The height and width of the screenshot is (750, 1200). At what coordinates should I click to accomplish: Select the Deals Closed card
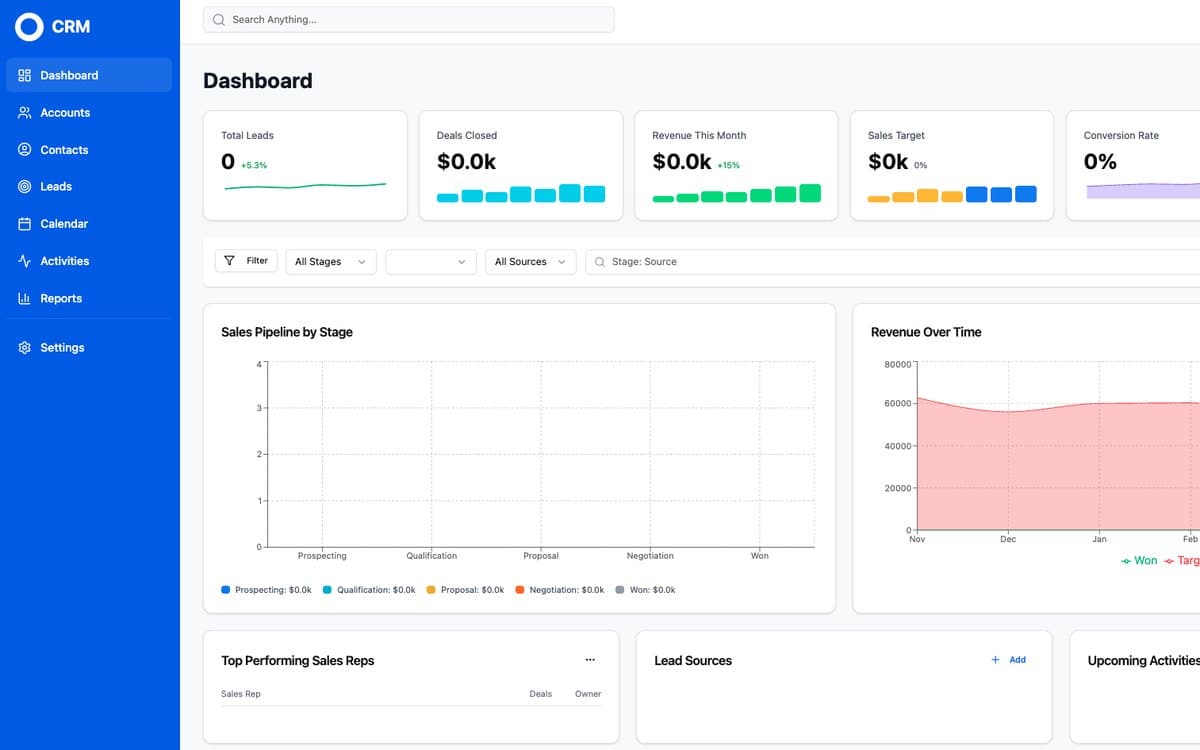pyautogui.click(x=521, y=165)
